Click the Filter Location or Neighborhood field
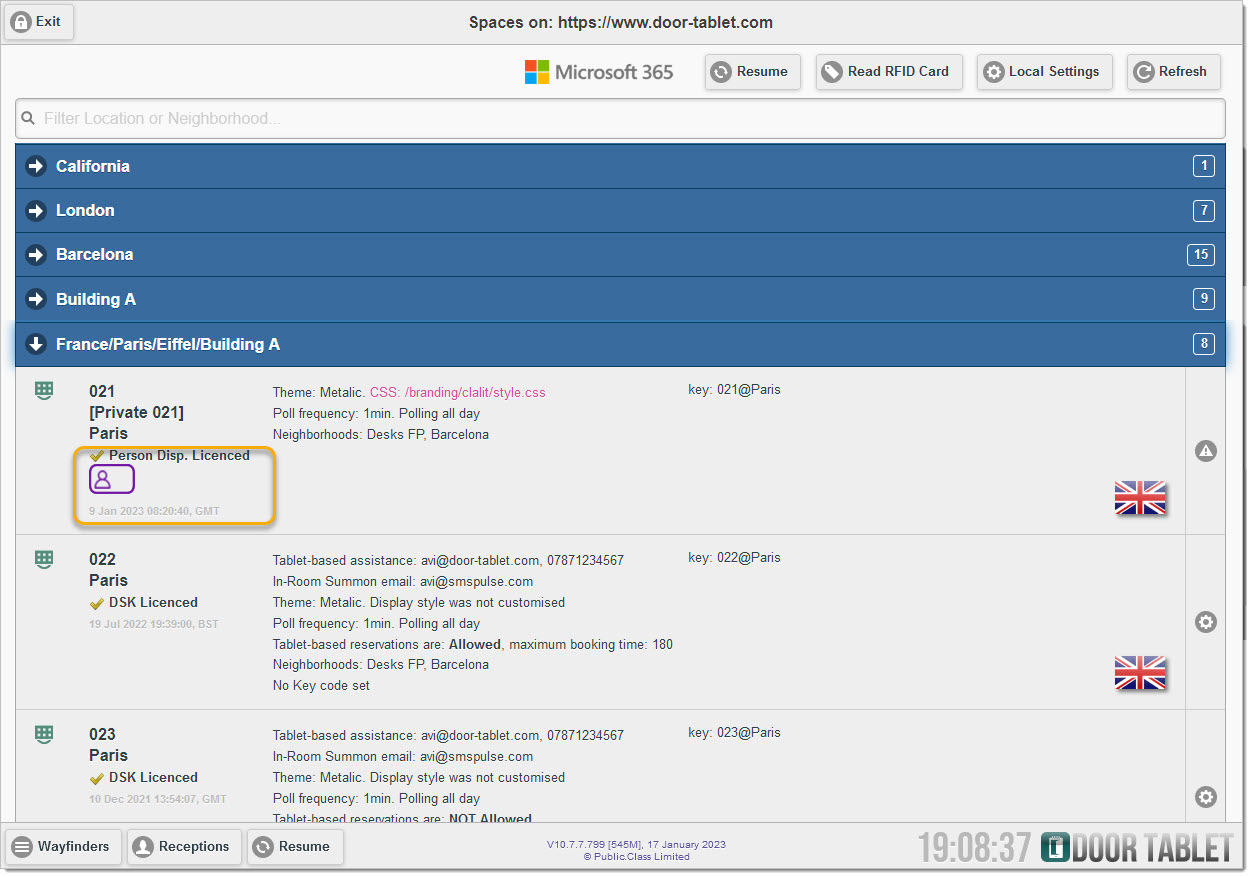 (x=620, y=118)
